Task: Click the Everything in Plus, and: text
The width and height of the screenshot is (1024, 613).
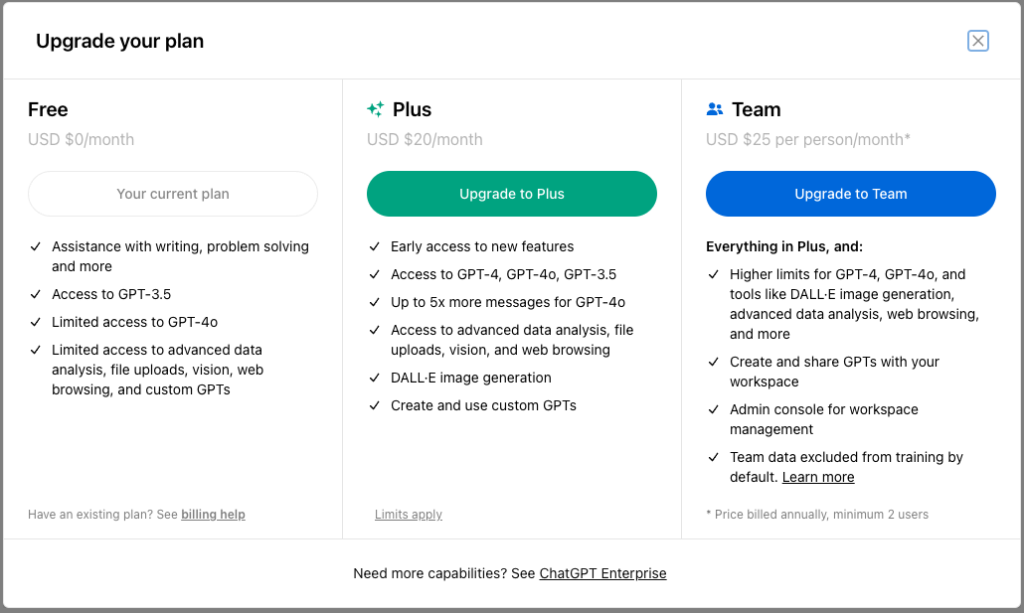Action: (784, 246)
